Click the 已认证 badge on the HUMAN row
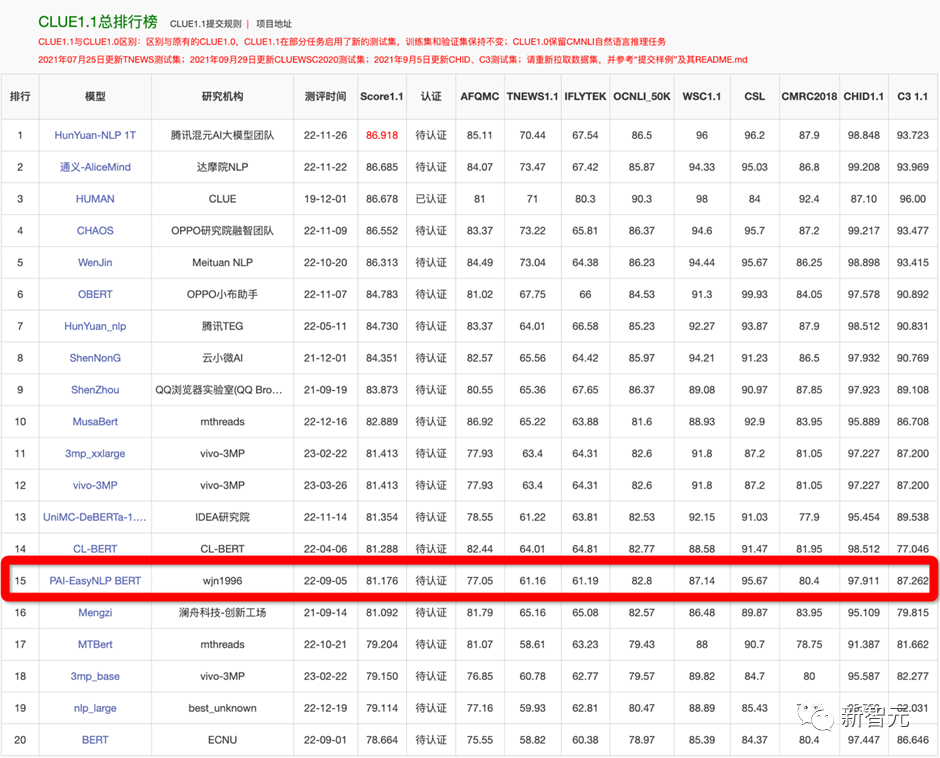 pyautogui.click(x=429, y=199)
